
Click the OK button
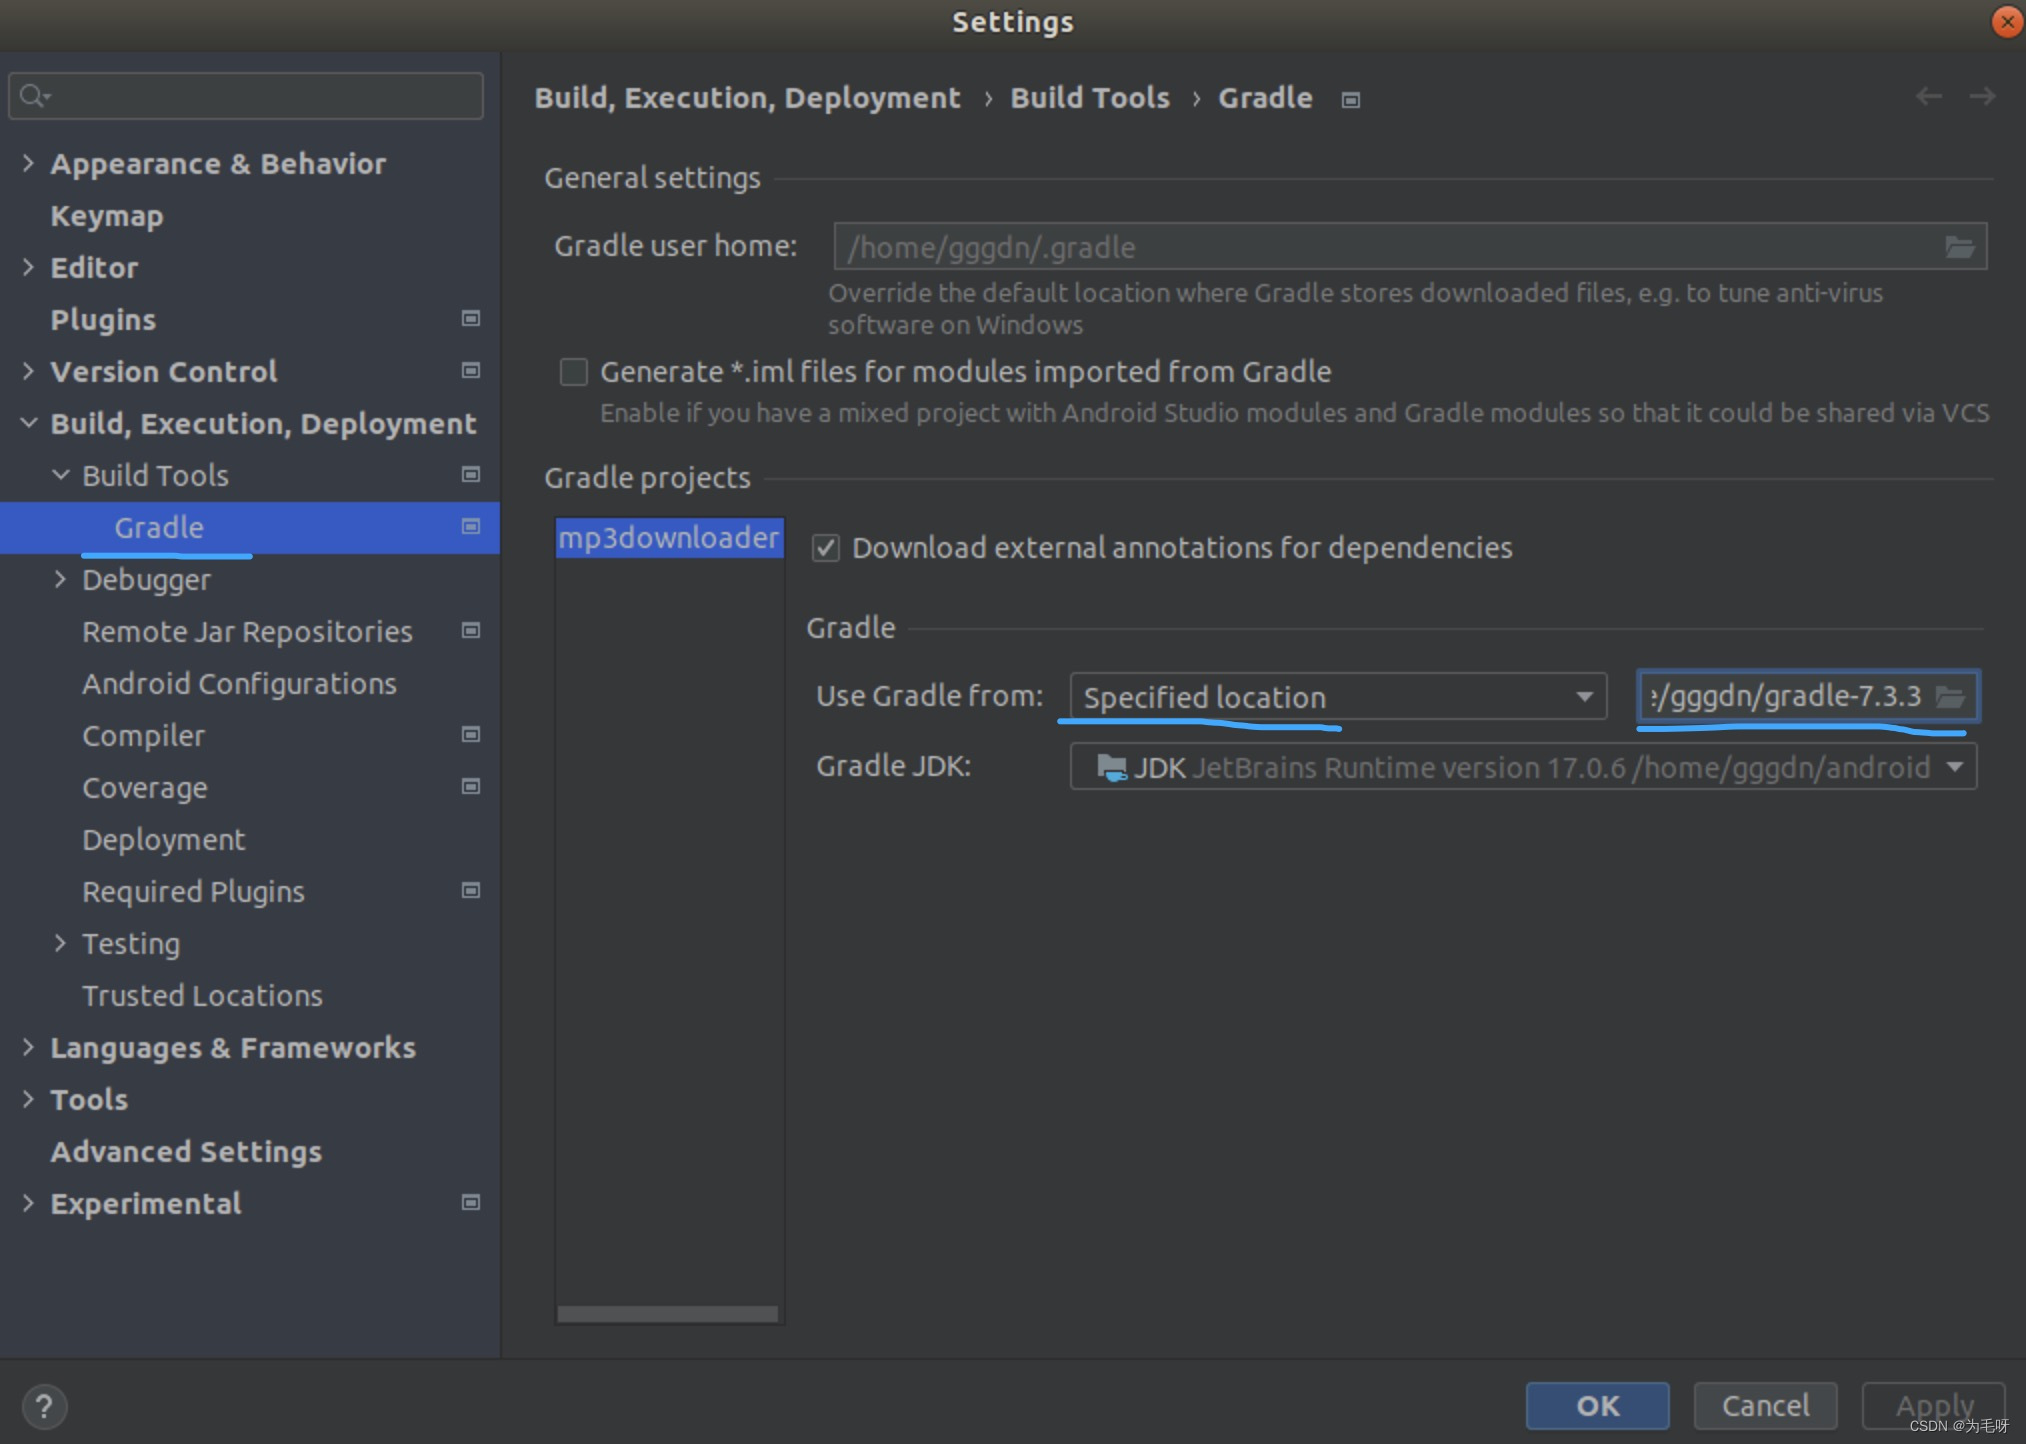click(x=1596, y=1405)
